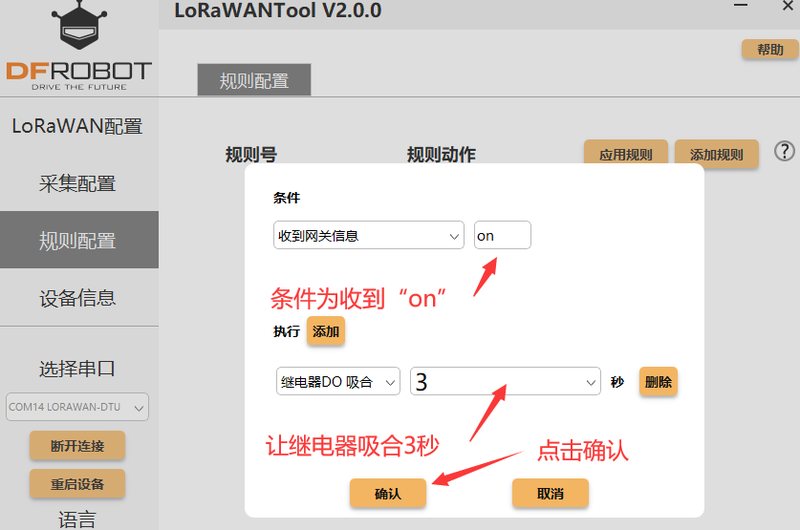The width and height of the screenshot is (800, 530).
Task: Open 设备信息 sidebar page
Action: pyautogui.click(x=77, y=298)
